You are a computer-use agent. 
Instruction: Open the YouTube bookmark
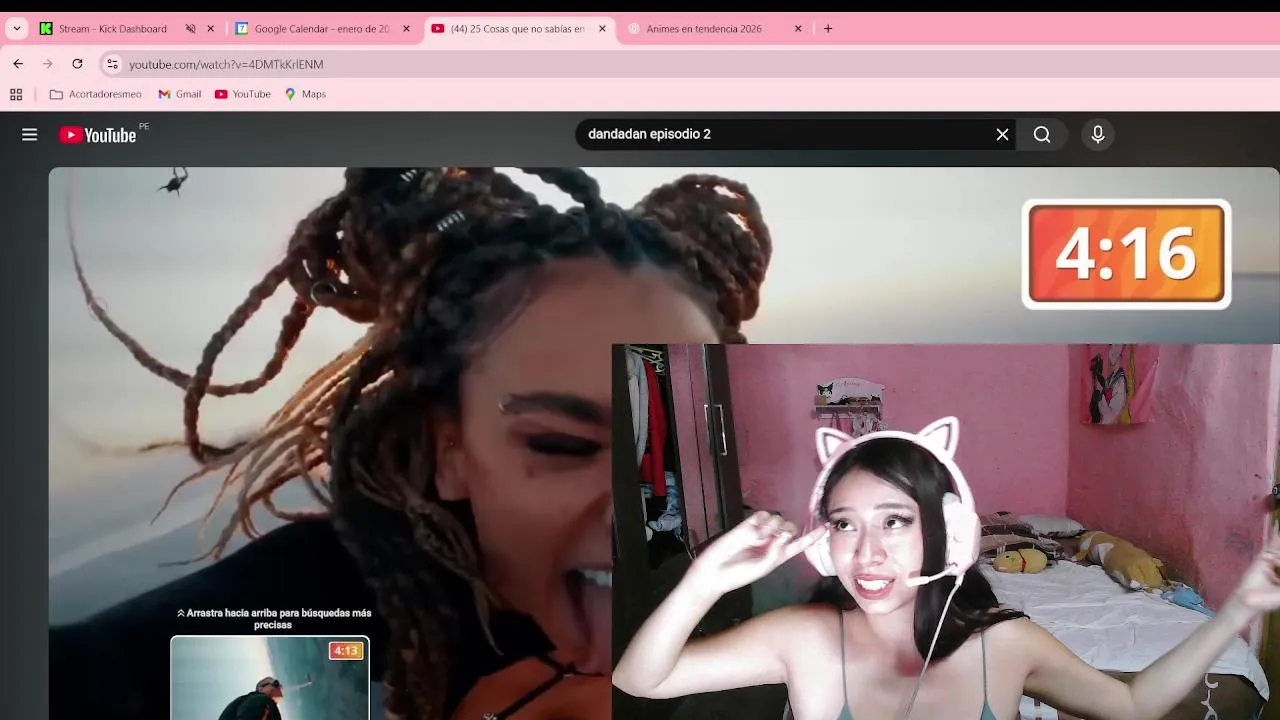pyautogui.click(x=243, y=94)
